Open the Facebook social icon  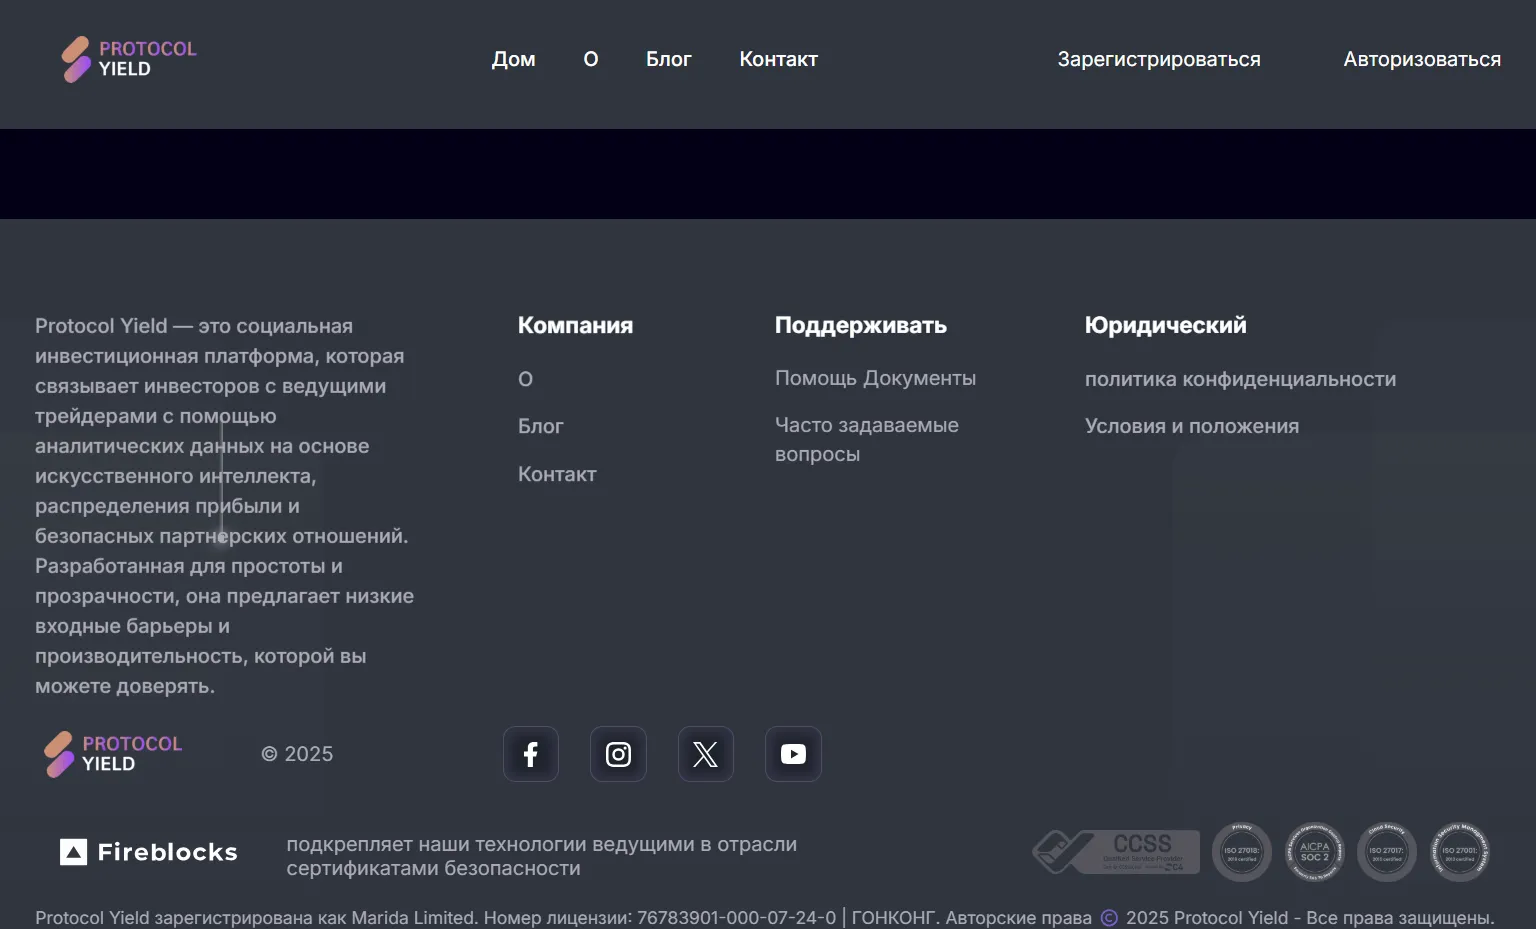pyautogui.click(x=531, y=754)
